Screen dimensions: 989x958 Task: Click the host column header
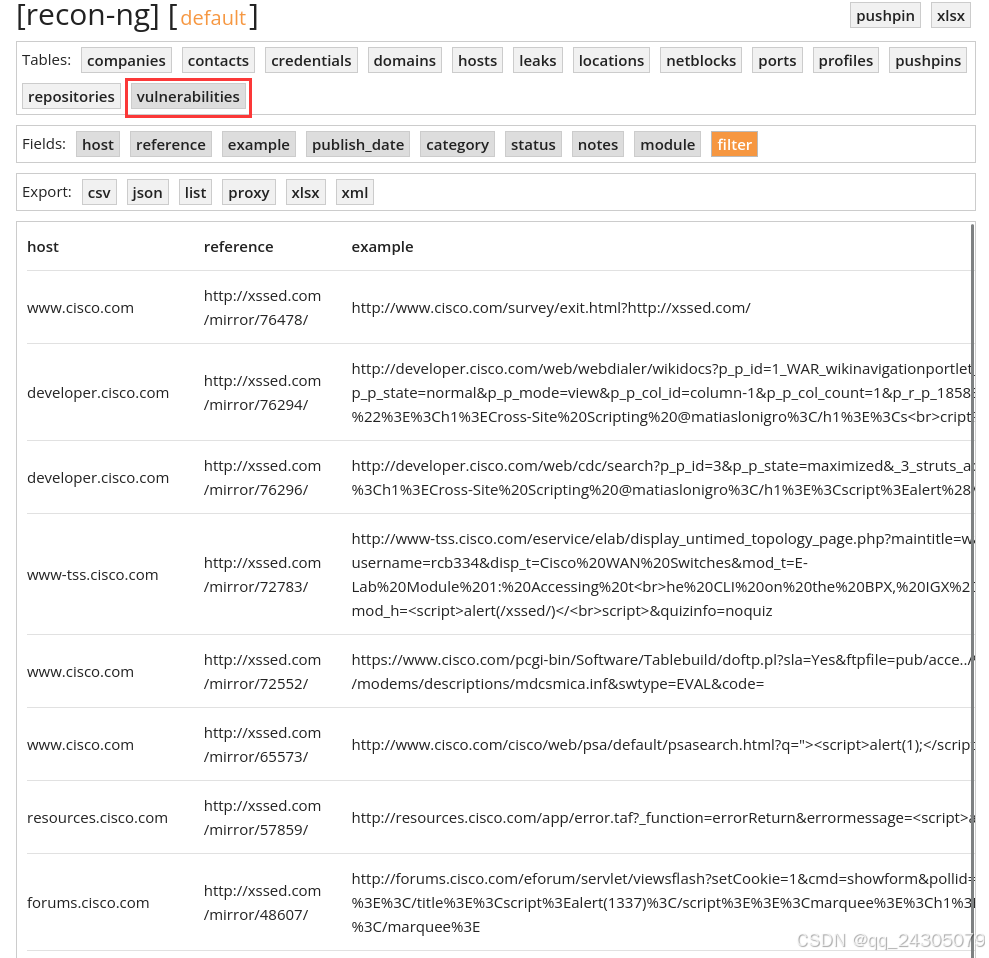click(x=43, y=247)
